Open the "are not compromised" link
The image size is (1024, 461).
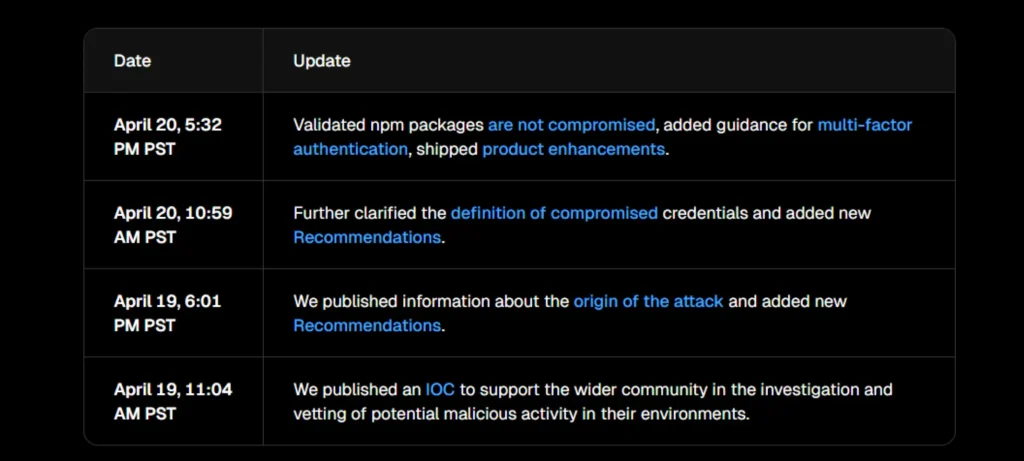(571, 125)
